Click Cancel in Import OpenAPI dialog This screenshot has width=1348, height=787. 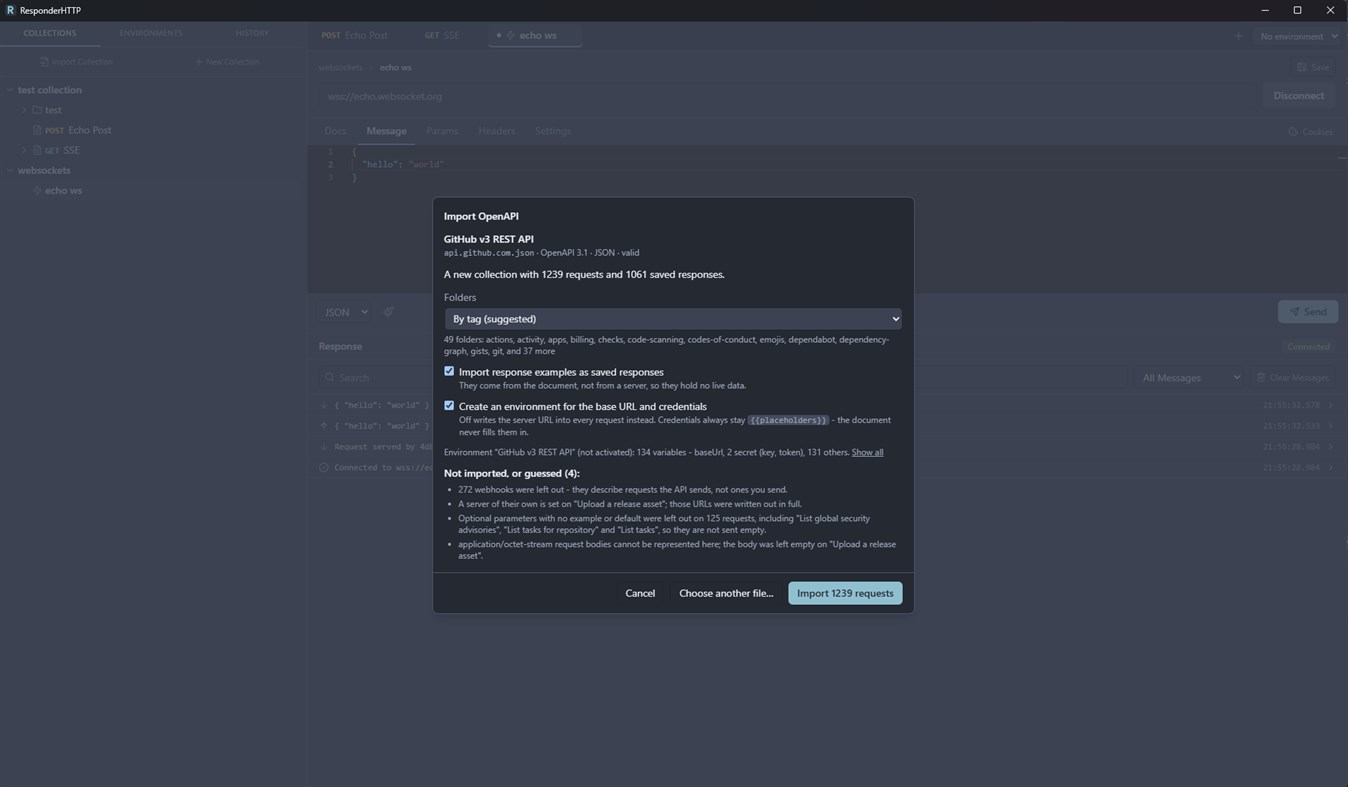(640, 593)
